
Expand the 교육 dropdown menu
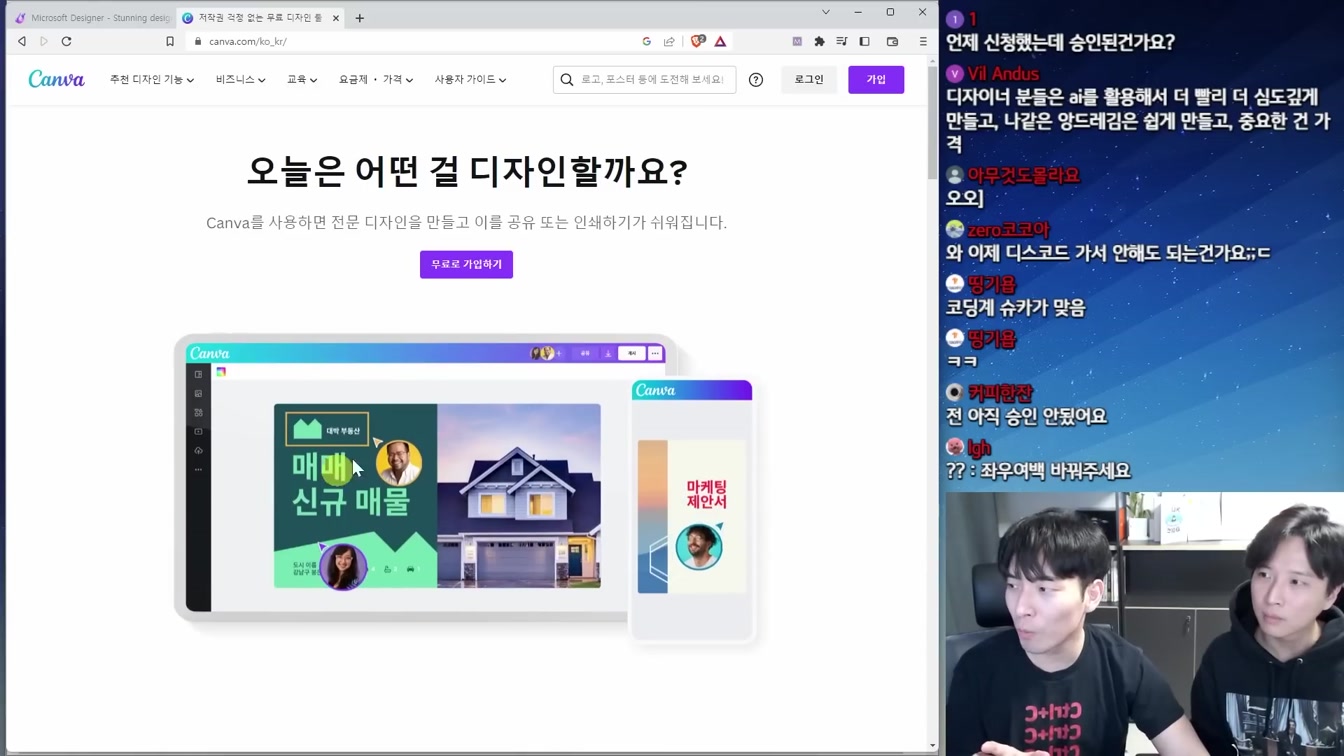[302, 80]
